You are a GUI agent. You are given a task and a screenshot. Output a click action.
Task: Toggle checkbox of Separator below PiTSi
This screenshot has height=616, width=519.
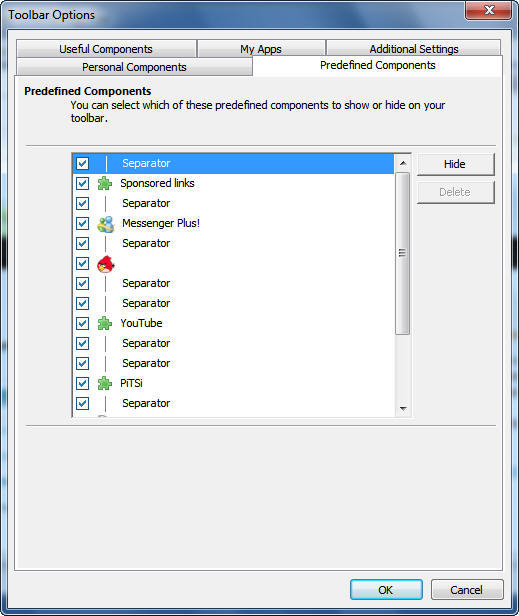[x=83, y=403]
